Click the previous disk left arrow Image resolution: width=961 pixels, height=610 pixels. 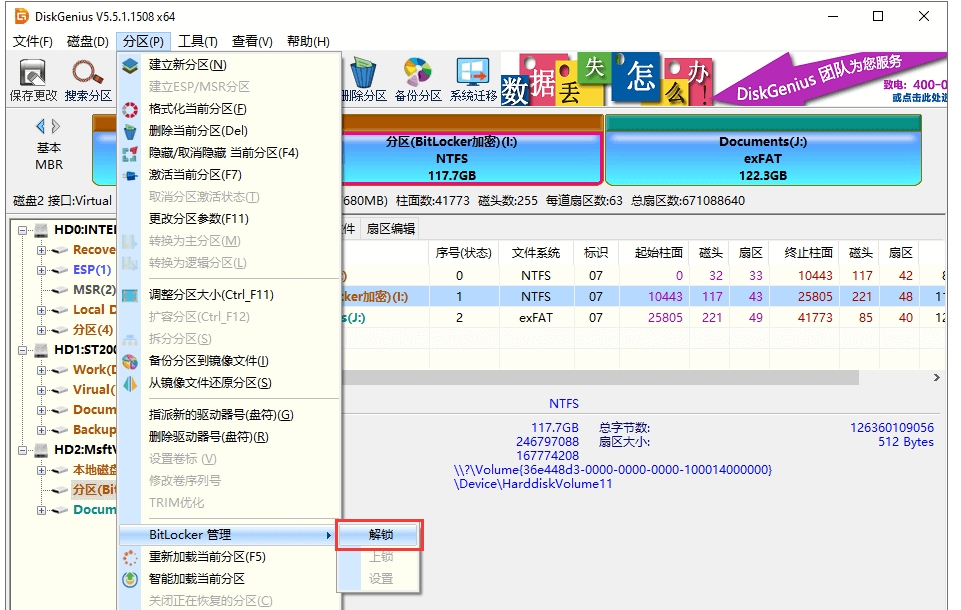41,127
